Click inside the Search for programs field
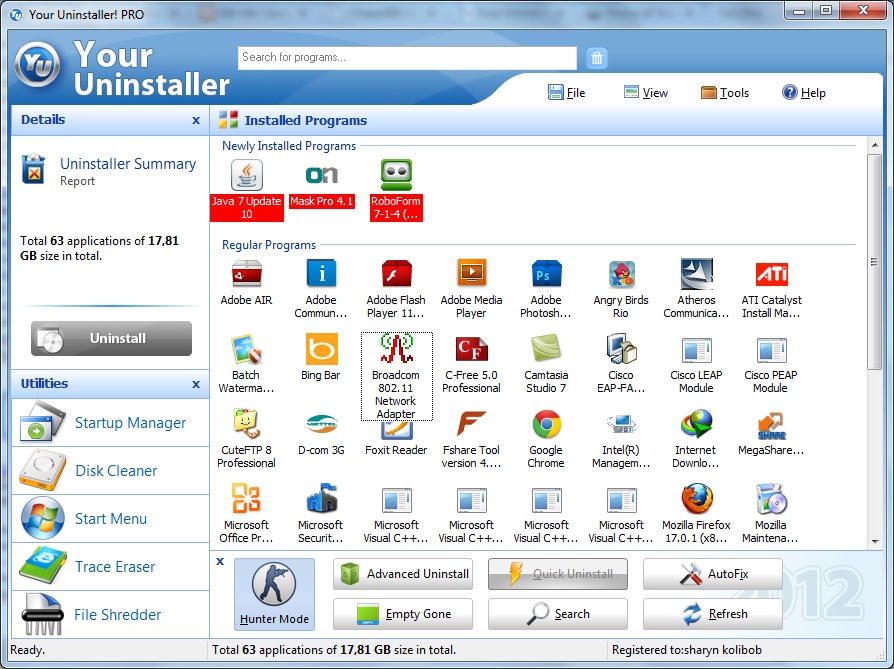Viewport: 894px width, 669px height. [405, 57]
